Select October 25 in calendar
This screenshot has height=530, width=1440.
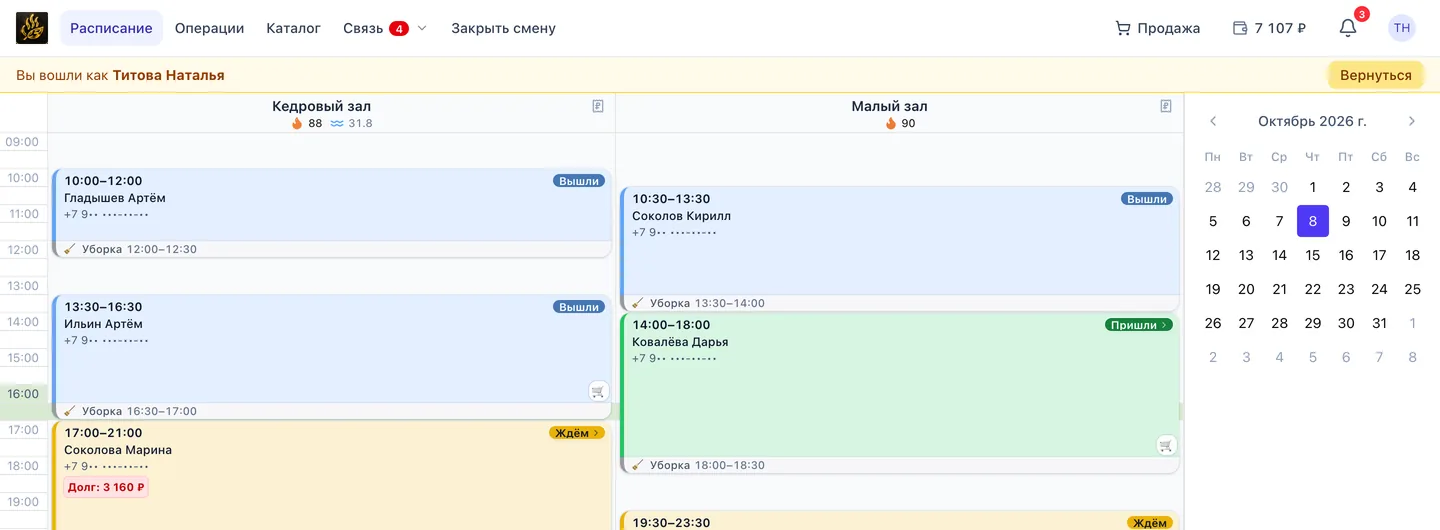click(1412, 289)
